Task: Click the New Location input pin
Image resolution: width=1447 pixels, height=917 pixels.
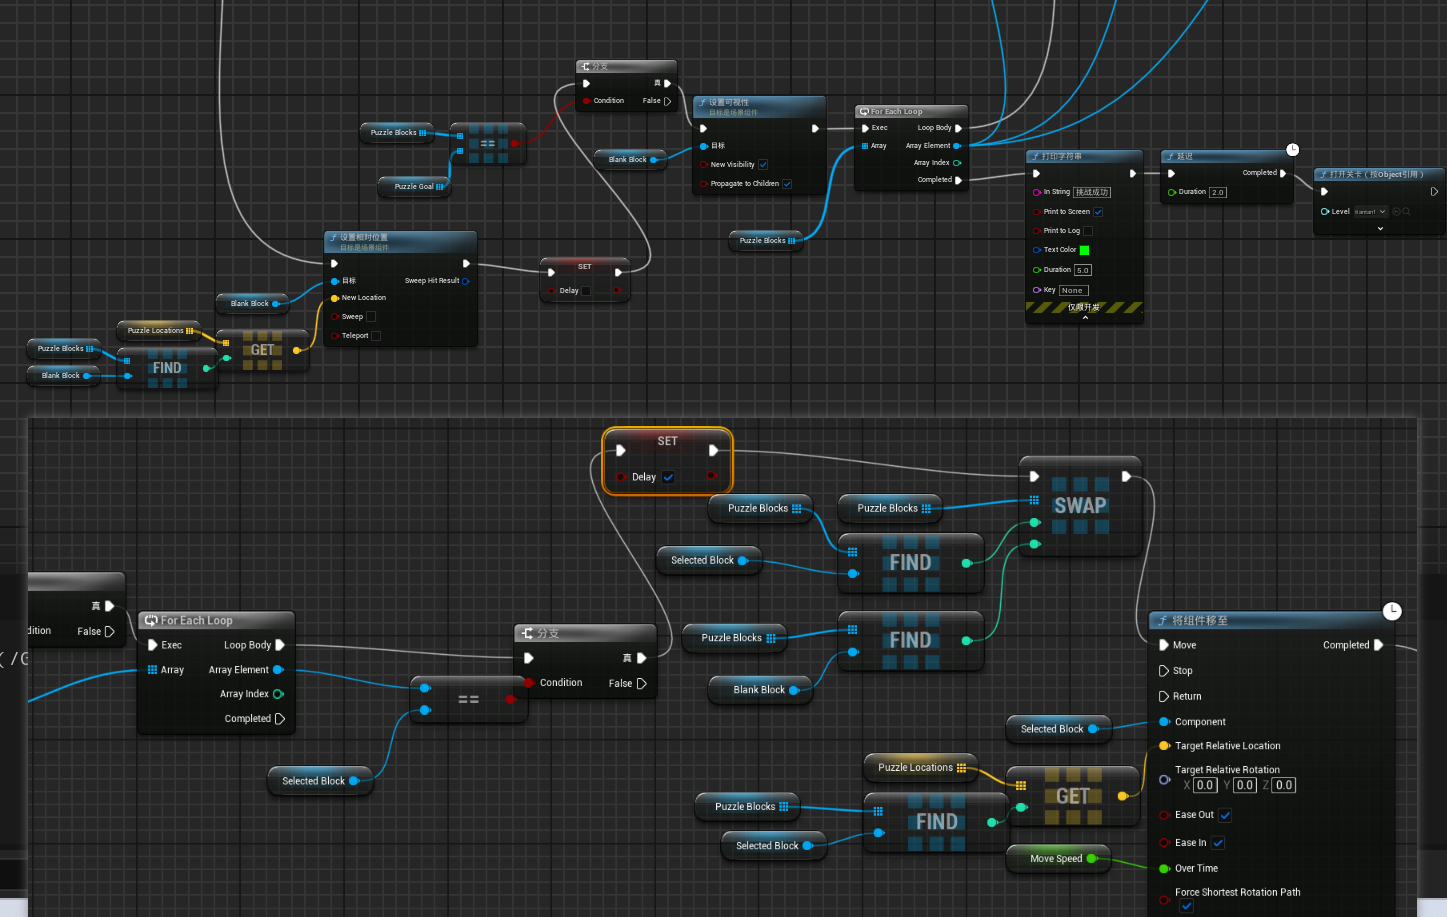Action: 335,298
